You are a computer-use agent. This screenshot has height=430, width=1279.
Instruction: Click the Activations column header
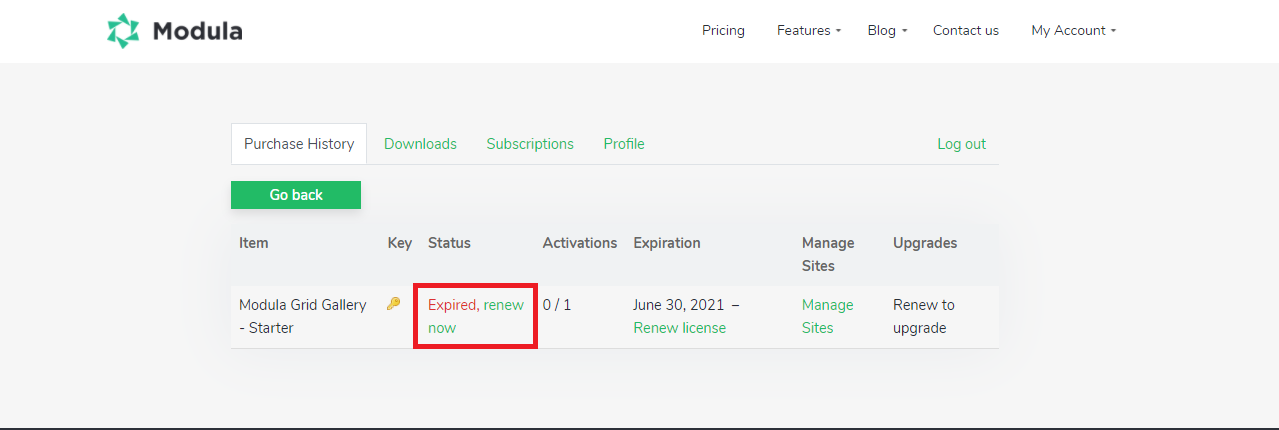pyautogui.click(x=580, y=243)
